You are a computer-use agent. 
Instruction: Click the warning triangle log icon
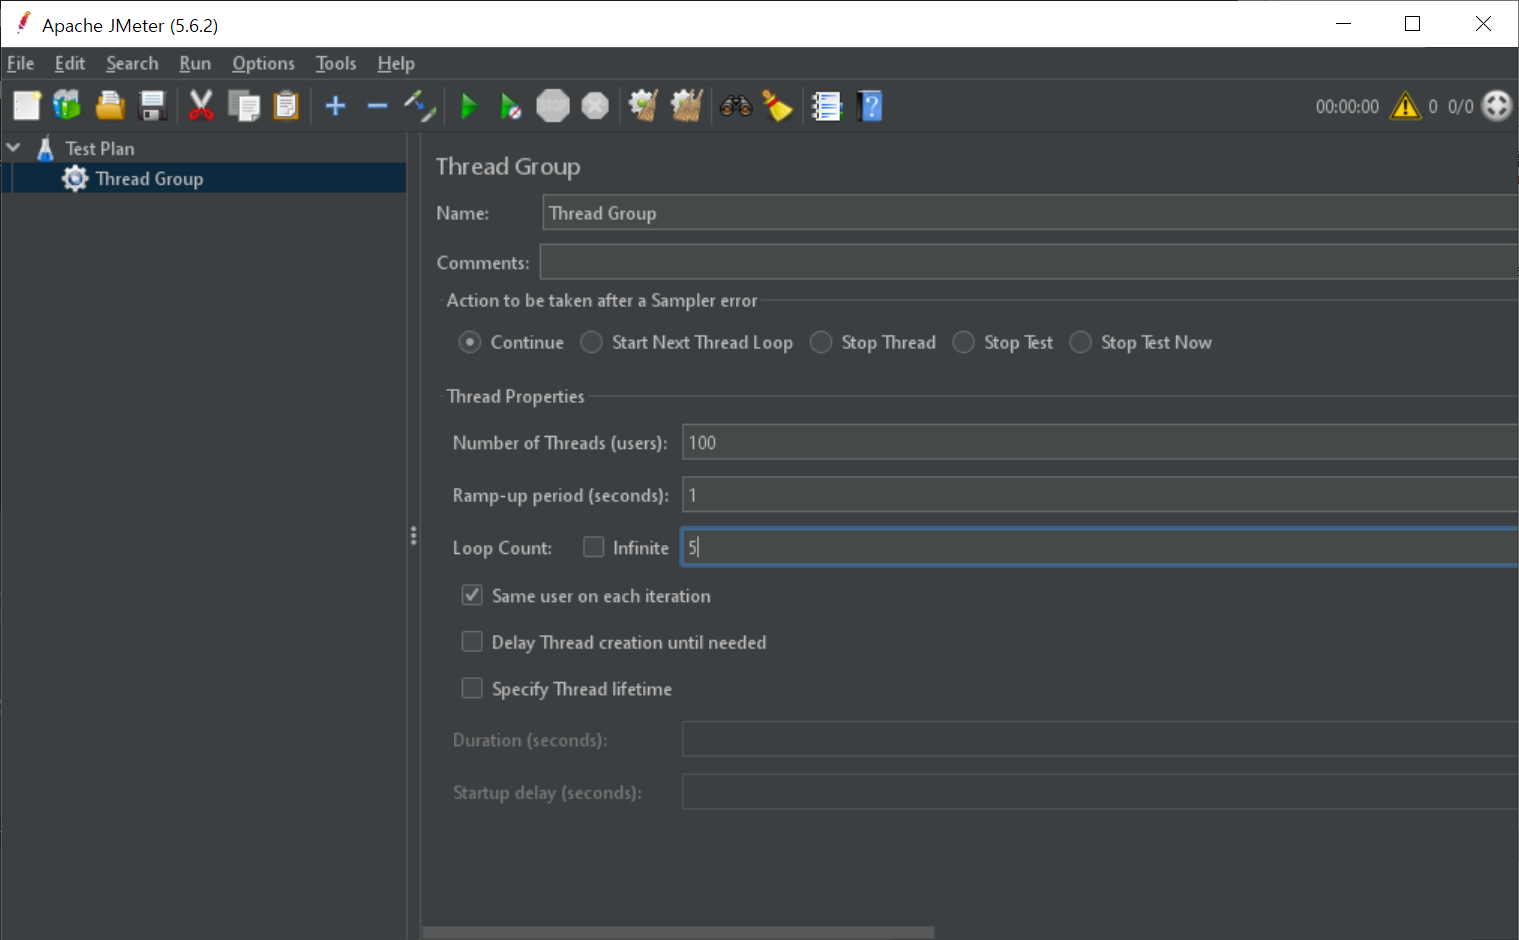click(1405, 105)
